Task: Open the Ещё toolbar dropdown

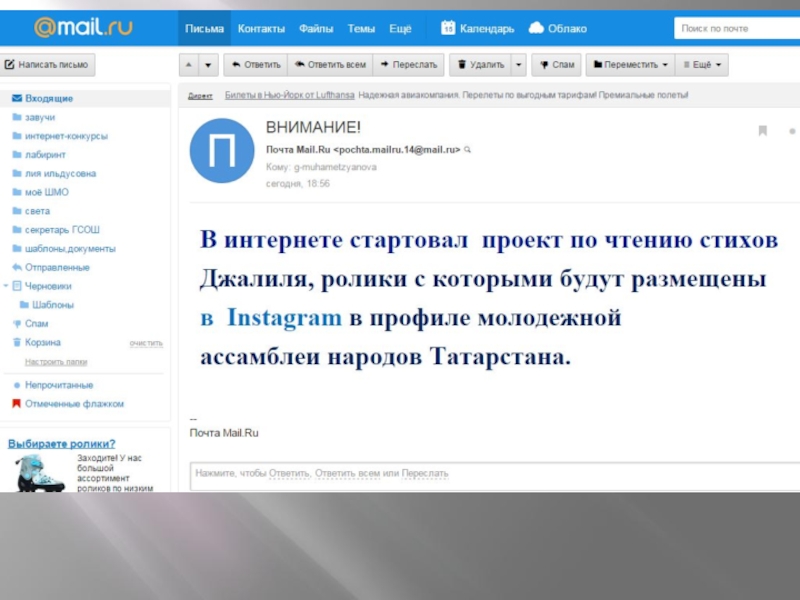Action: (701, 65)
